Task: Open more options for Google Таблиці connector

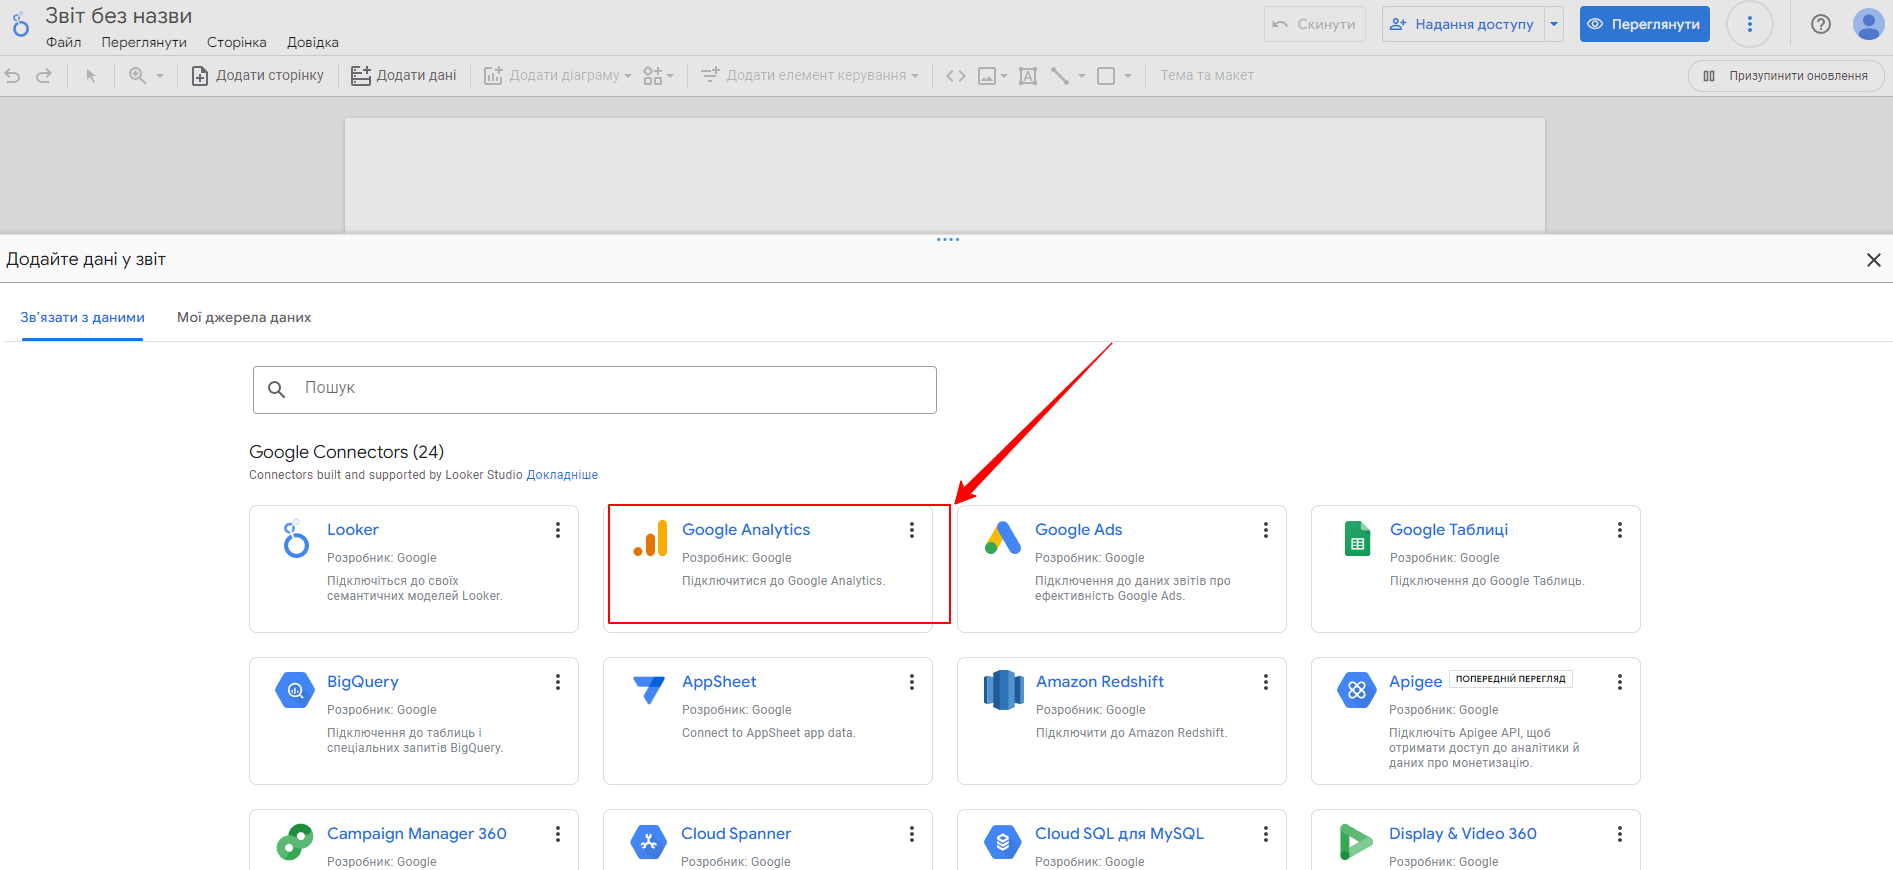Action: pos(1620,530)
